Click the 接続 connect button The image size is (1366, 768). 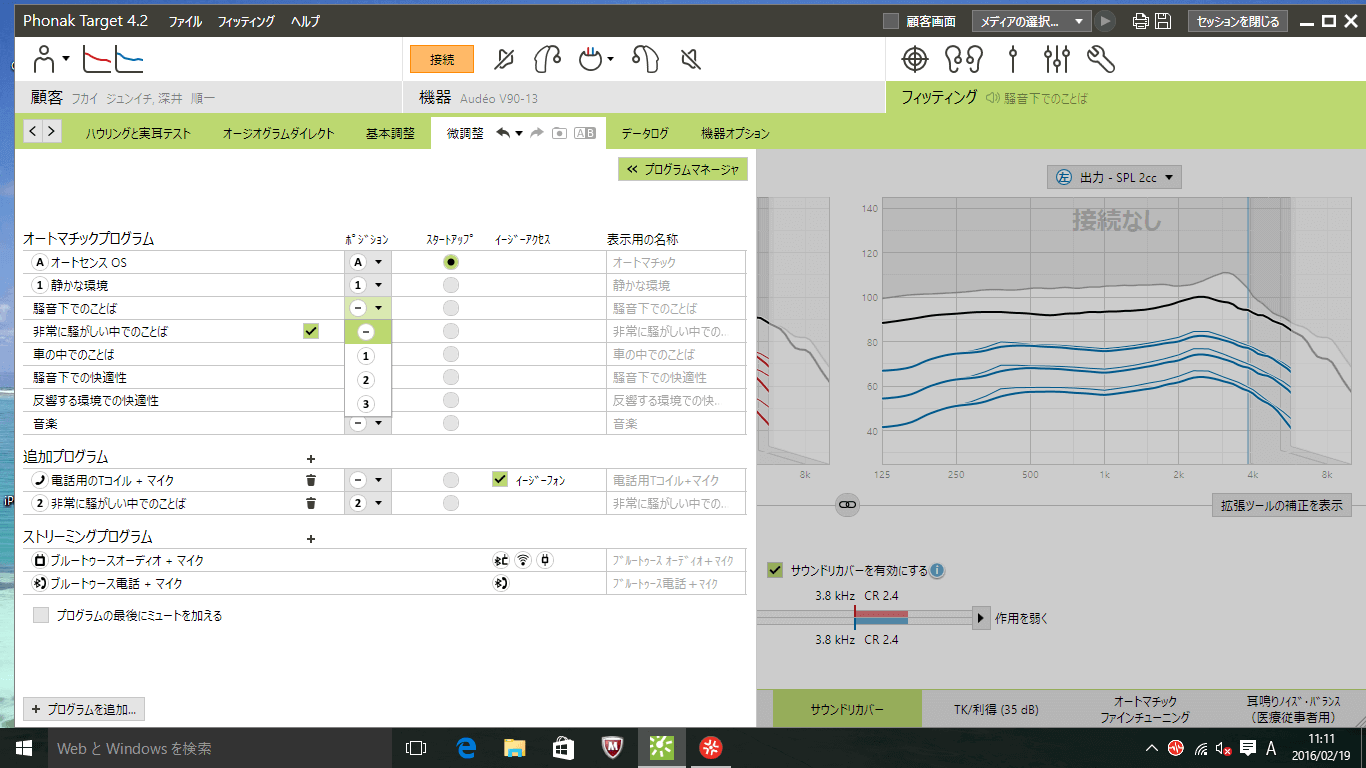442,60
